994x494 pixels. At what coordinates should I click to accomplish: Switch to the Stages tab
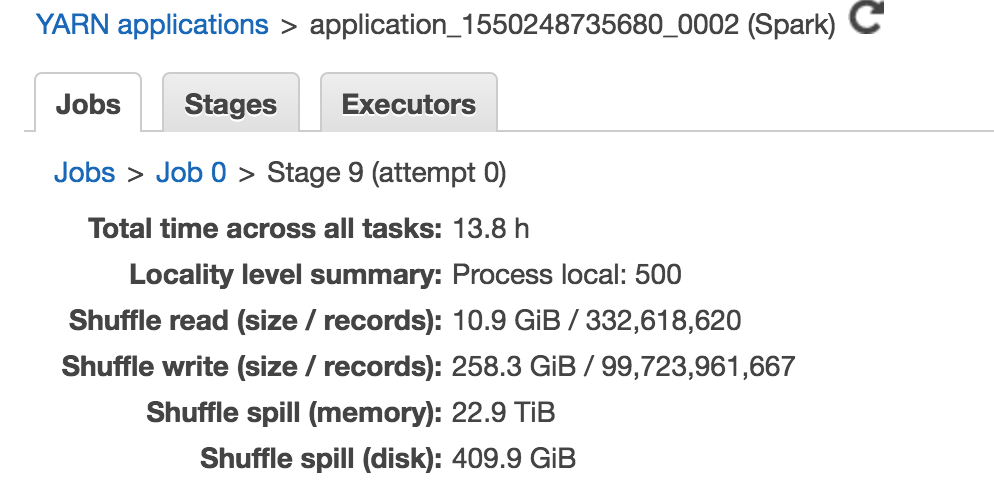231,103
